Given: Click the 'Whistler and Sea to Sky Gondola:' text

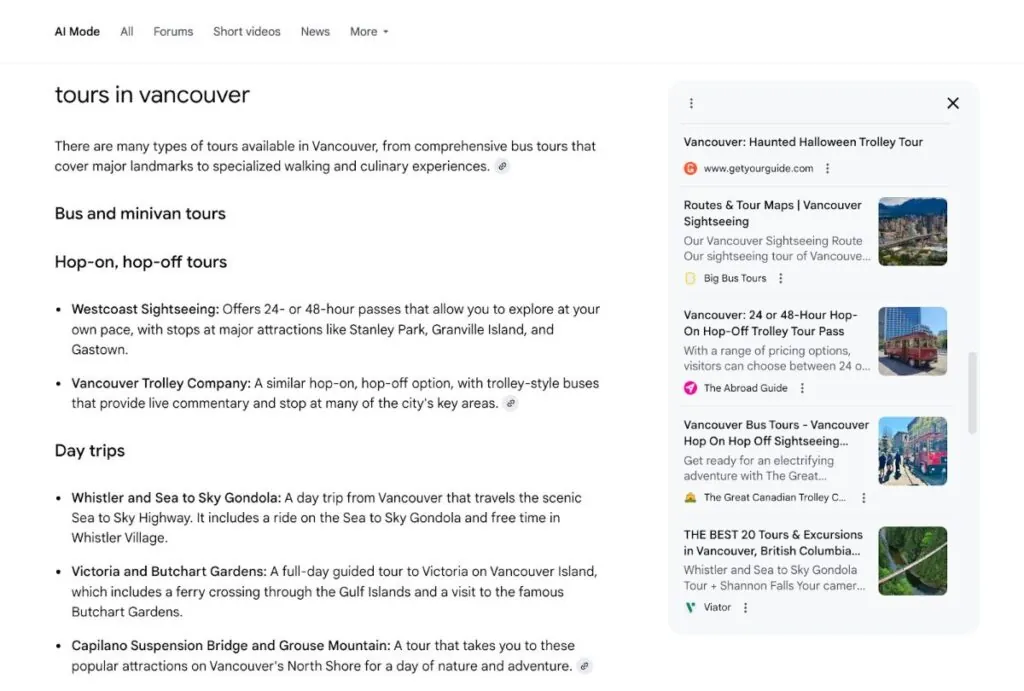Looking at the screenshot, I should coord(176,498).
